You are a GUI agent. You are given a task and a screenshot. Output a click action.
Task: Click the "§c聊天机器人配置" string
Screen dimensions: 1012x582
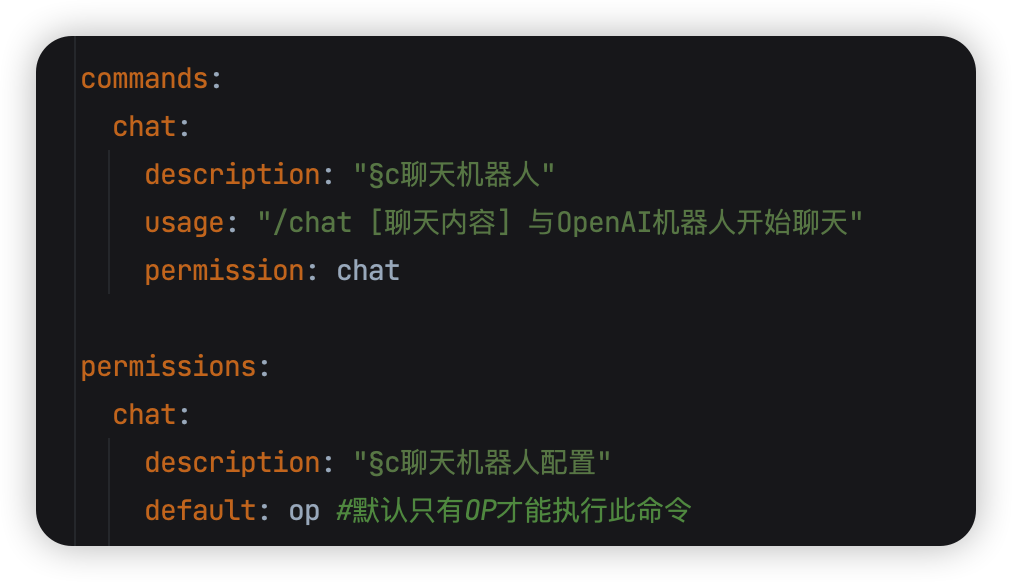point(481,463)
